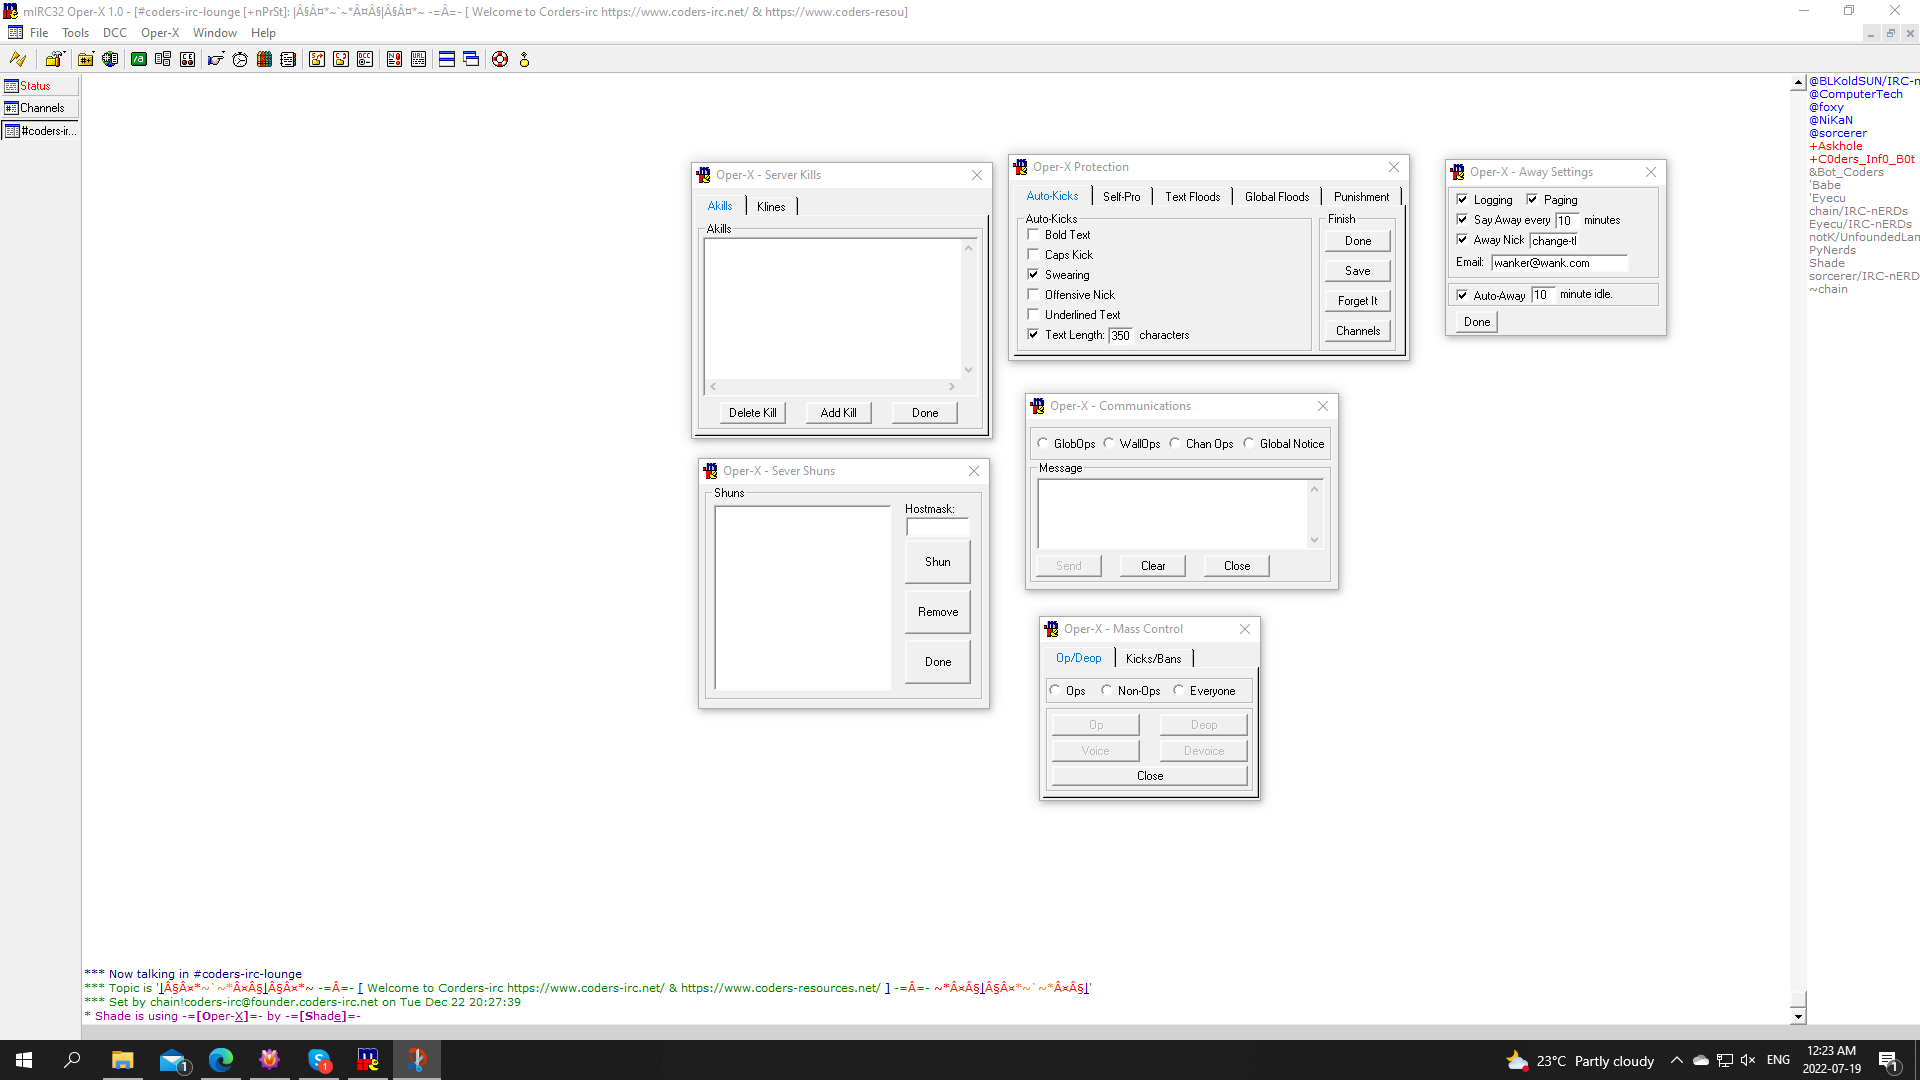Open the URL list toolbar icon
The height and width of the screenshot is (1080, 1920).
418,59
